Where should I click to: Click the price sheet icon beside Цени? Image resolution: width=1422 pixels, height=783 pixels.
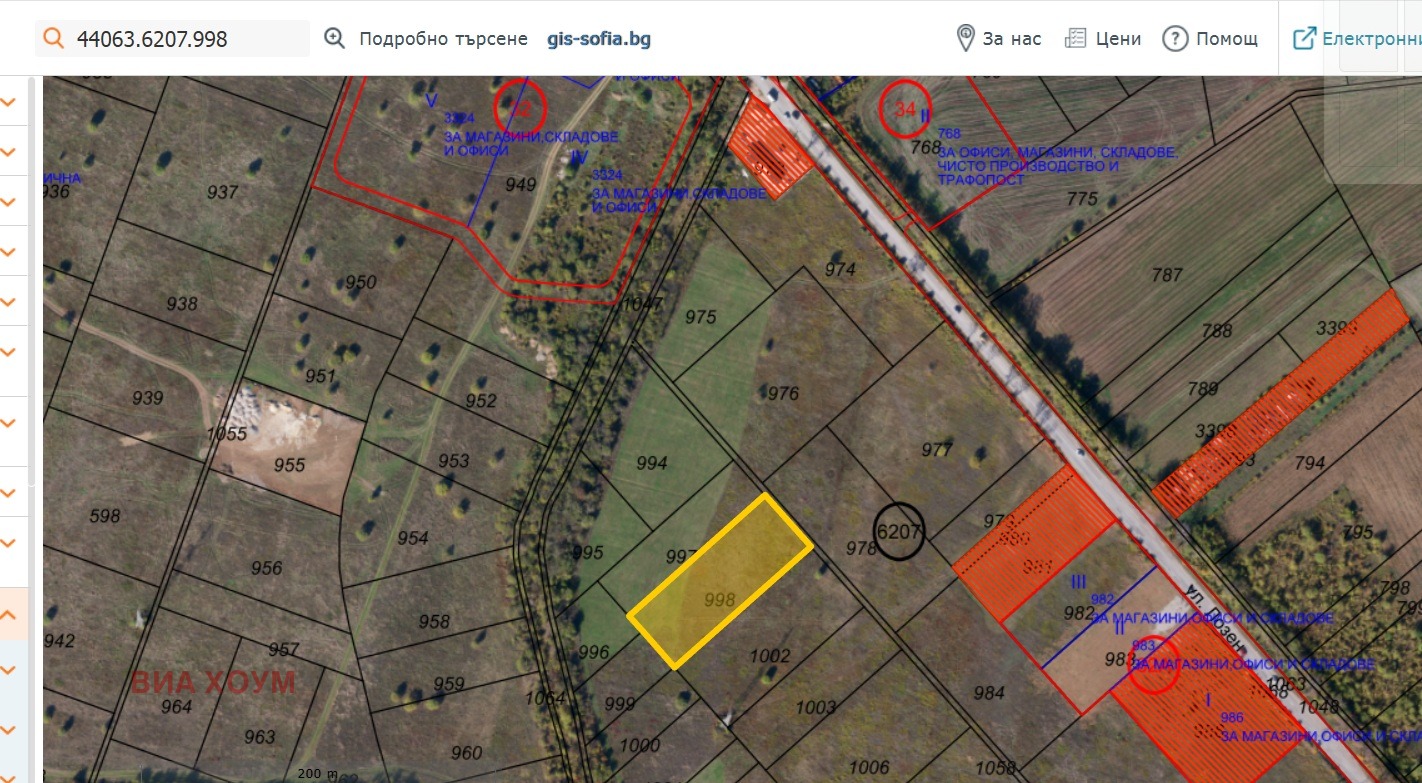coord(1075,38)
